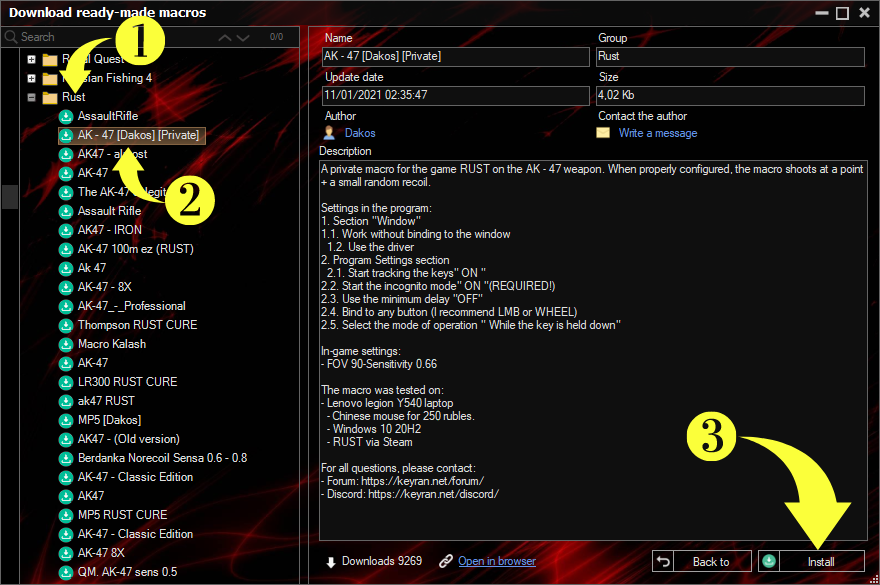This screenshot has height=585, width=880.
Task: Click the downloads arrow icon
Action: point(331,562)
